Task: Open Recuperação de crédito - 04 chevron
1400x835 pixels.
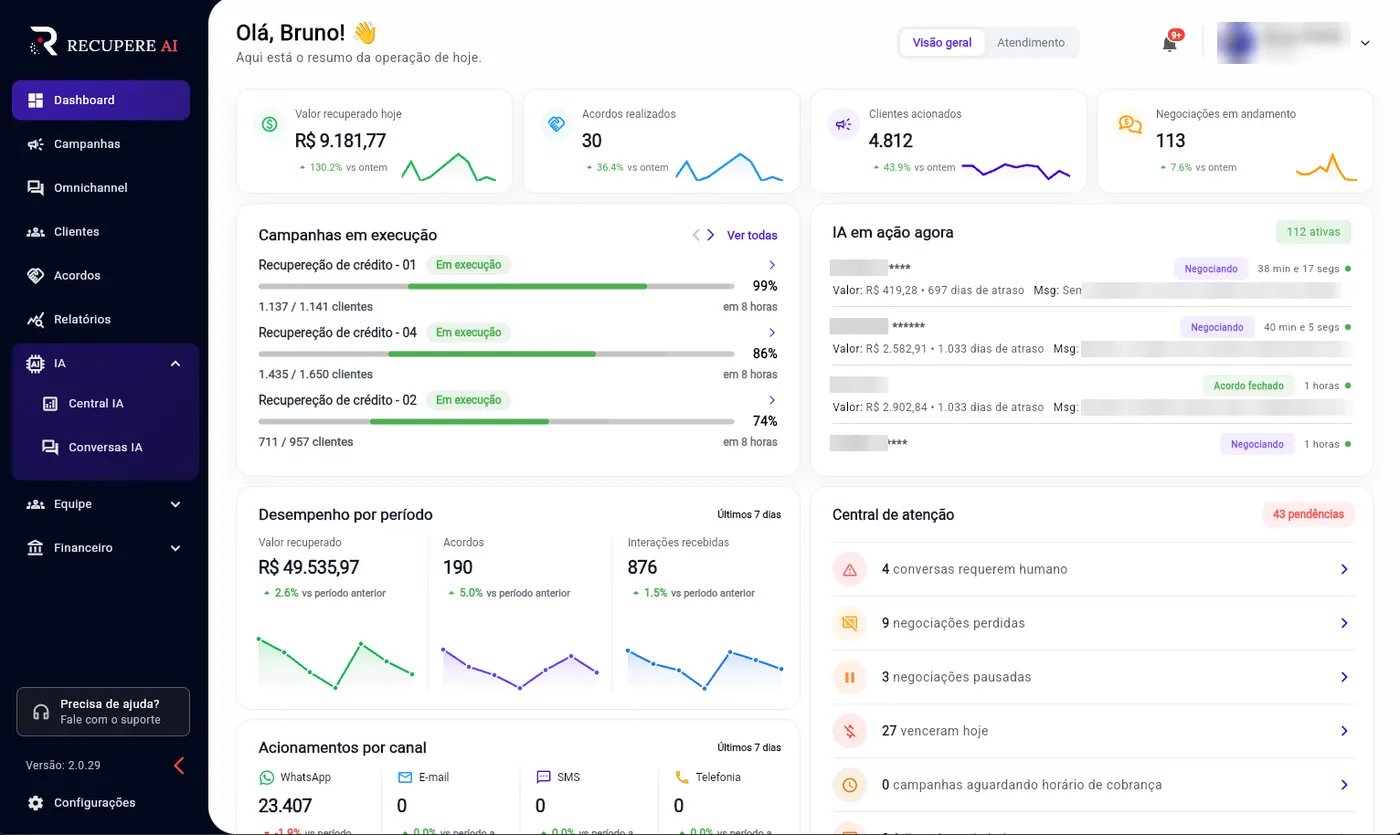Action: pyautogui.click(x=772, y=332)
